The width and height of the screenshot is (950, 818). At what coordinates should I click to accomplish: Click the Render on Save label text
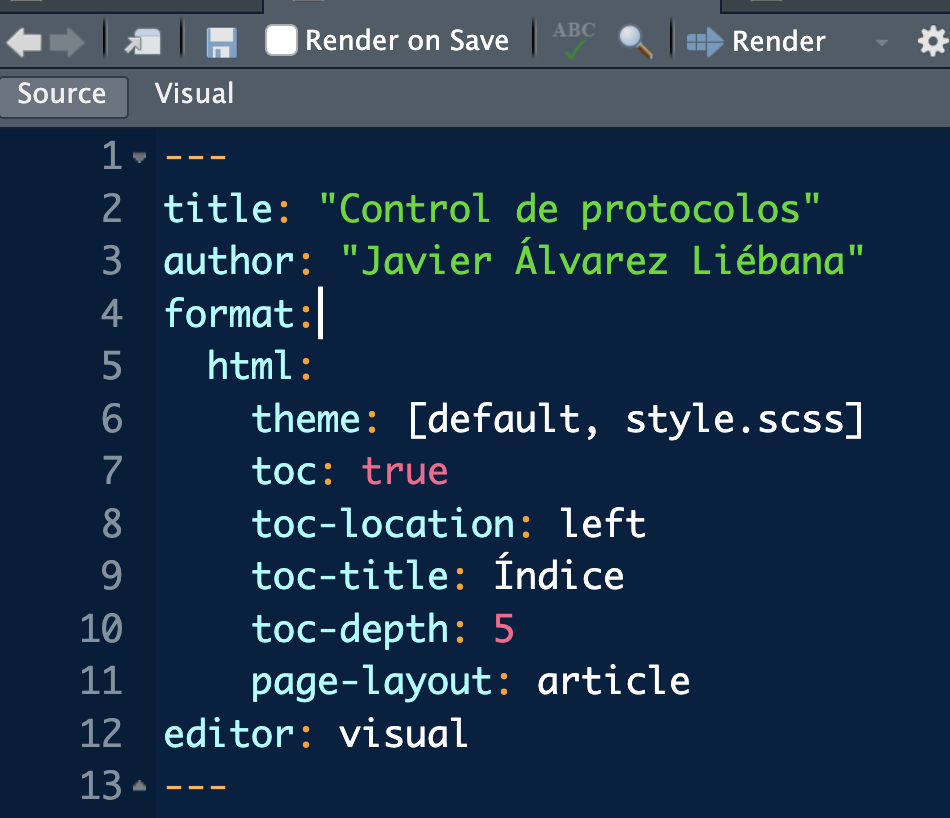pos(407,41)
